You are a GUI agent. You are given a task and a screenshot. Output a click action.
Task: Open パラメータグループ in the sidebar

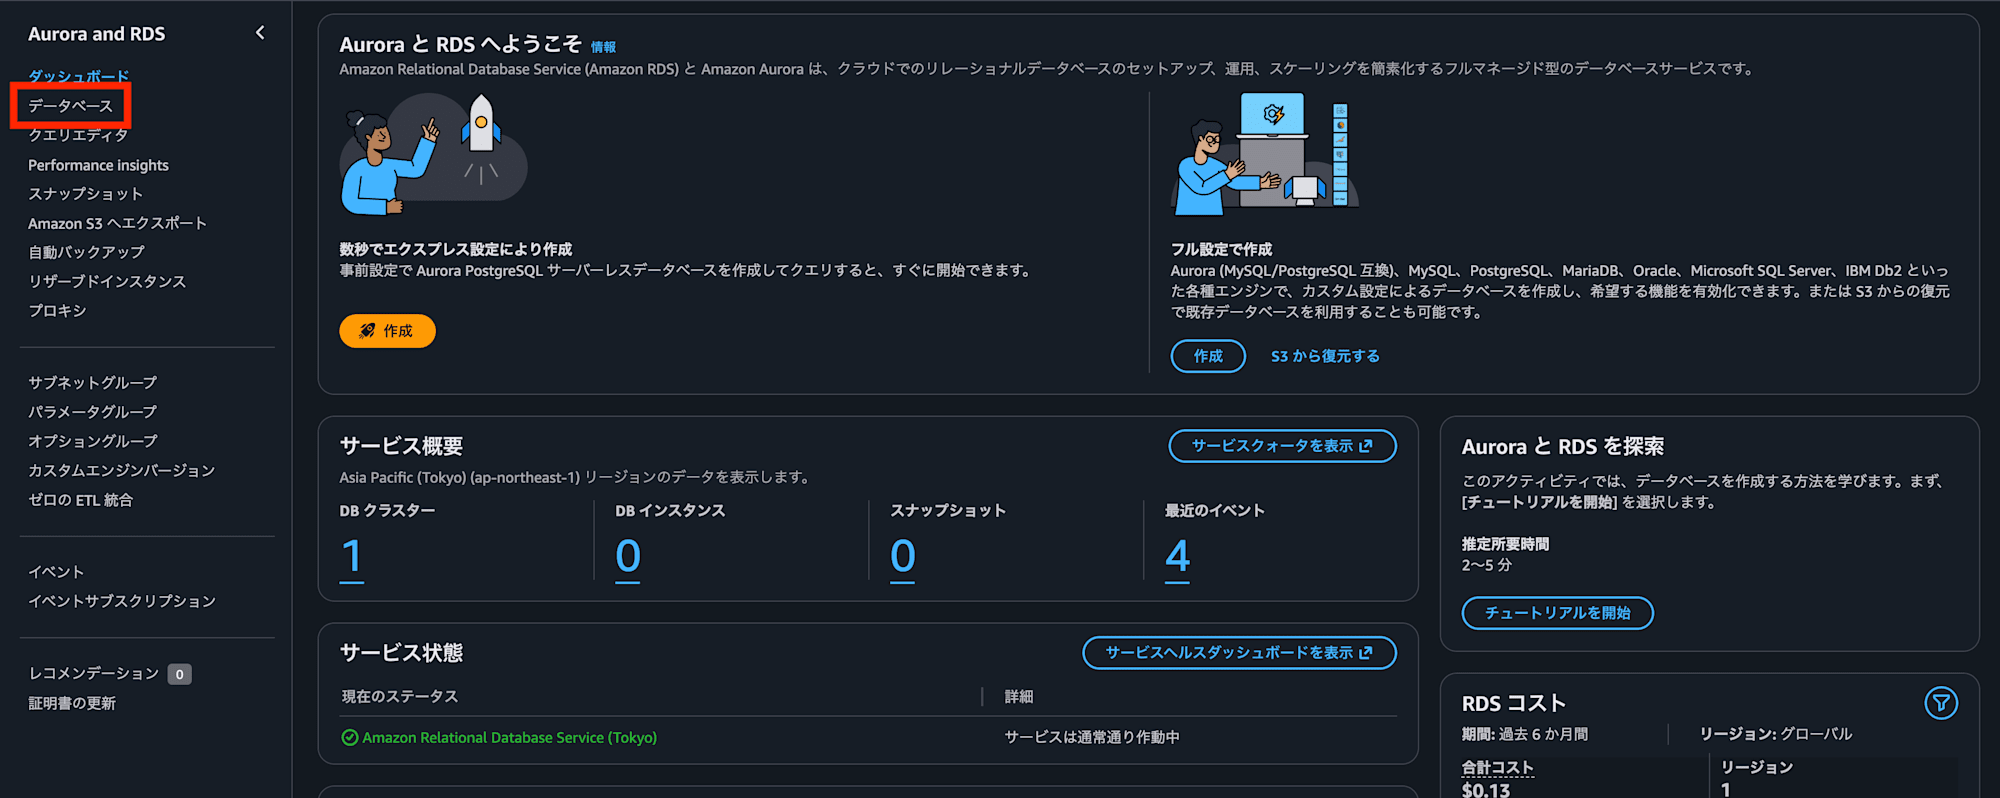[92, 412]
